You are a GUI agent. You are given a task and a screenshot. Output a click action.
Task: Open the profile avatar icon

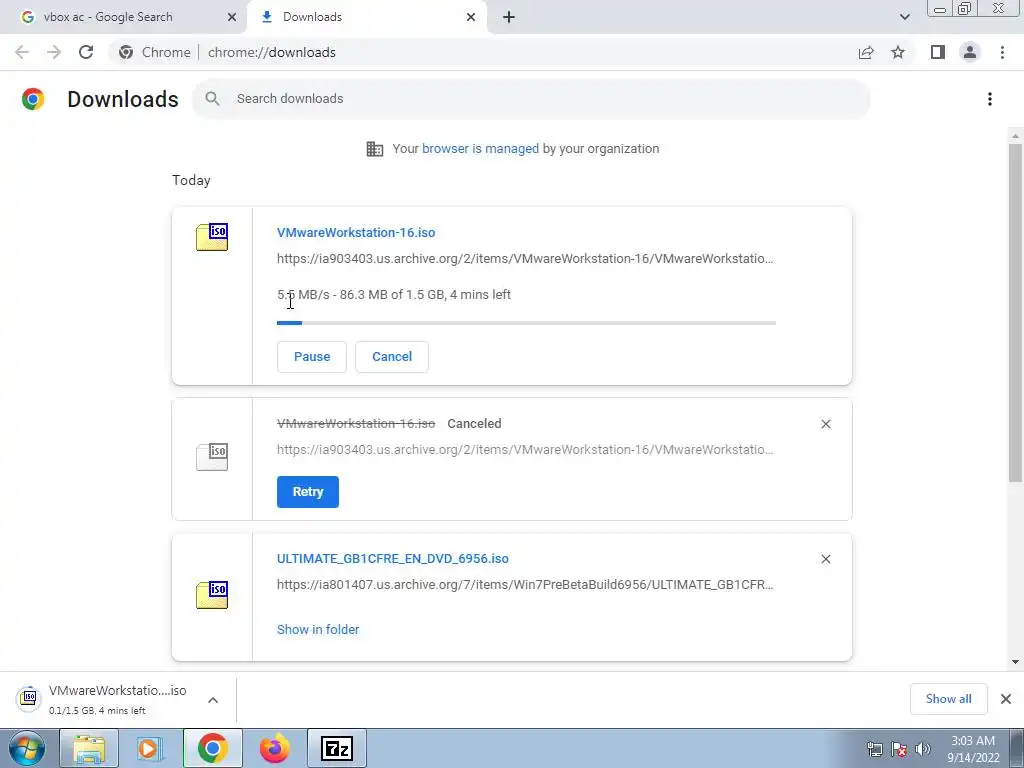pyautogui.click(x=970, y=52)
